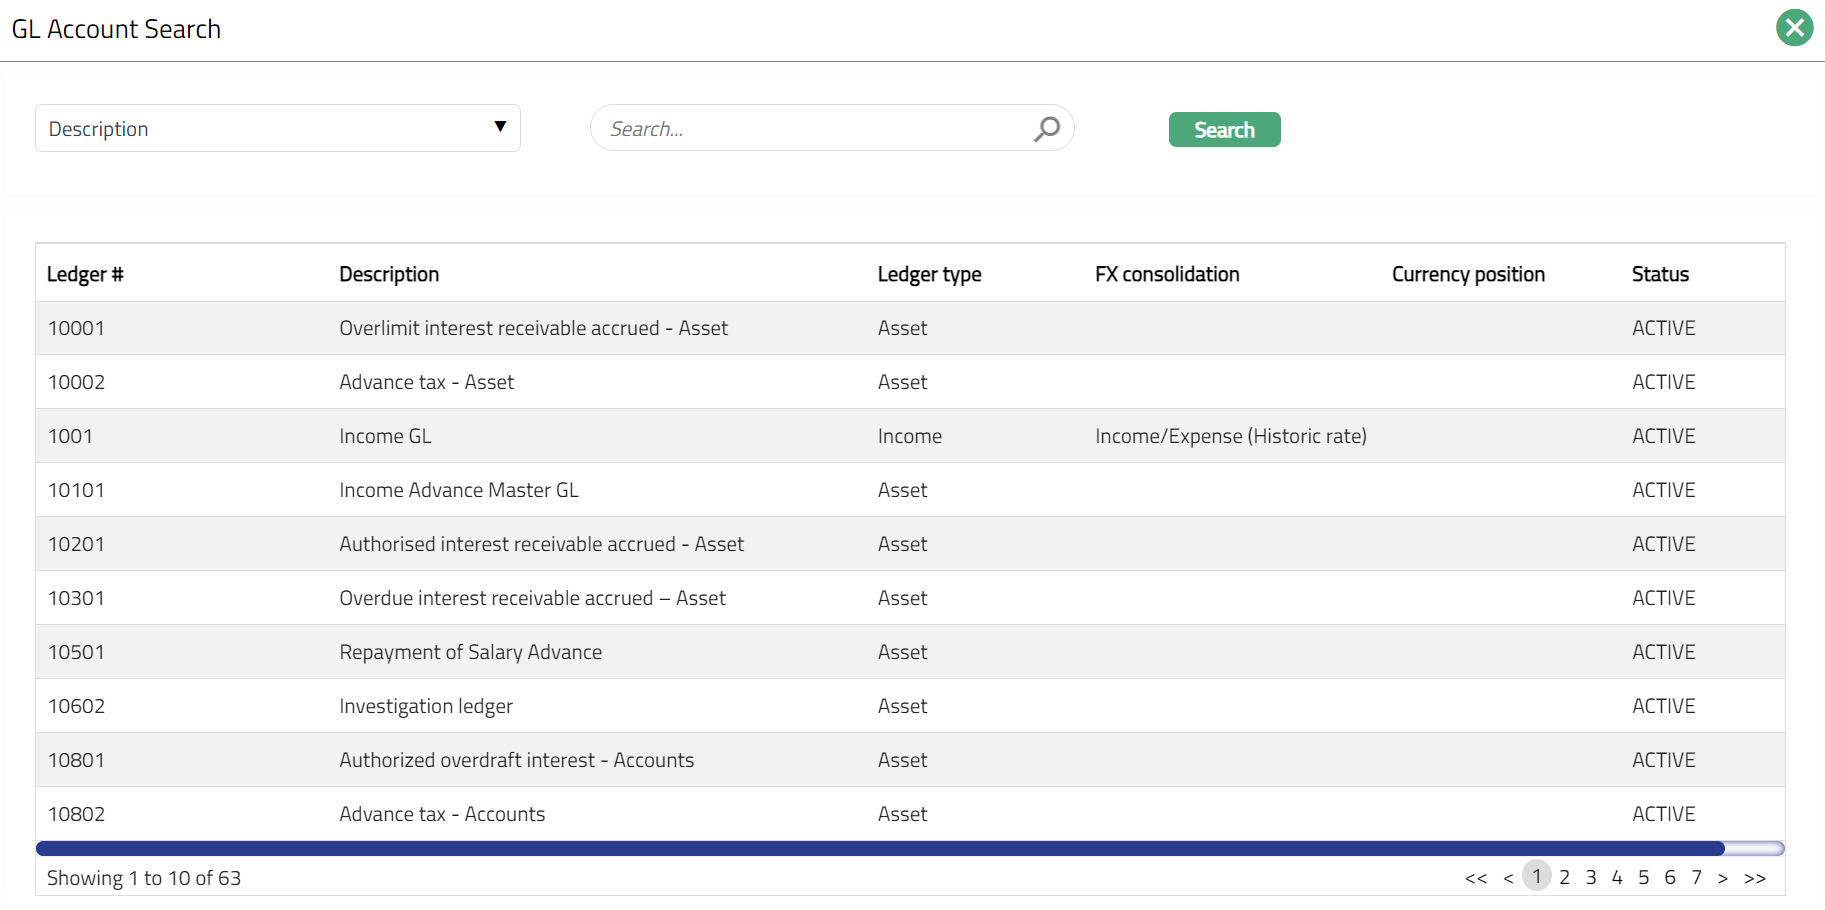Screen dimensions: 1825x910
Task: Jump to the last results page
Action: pyautogui.click(x=1755, y=878)
